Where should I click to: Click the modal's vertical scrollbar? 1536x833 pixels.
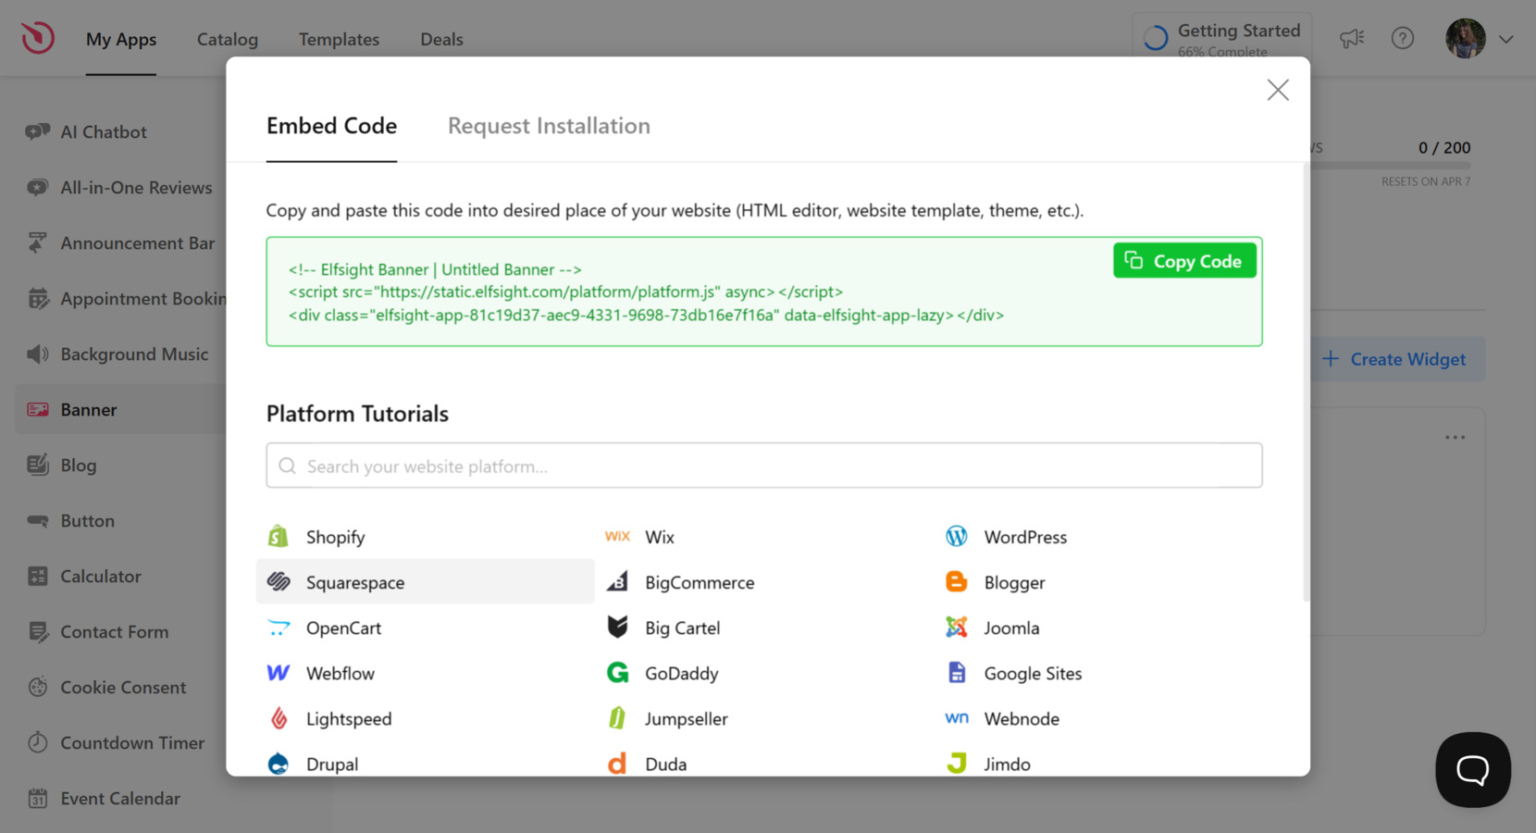click(x=1305, y=380)
